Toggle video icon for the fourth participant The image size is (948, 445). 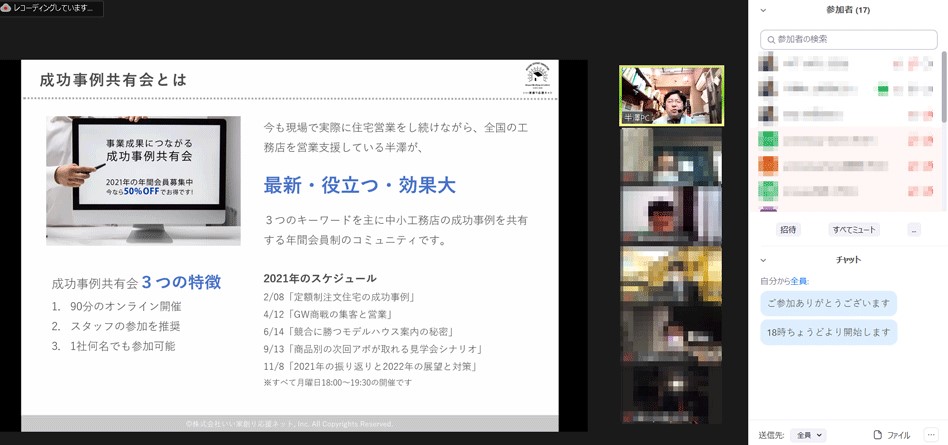point(926,139)
